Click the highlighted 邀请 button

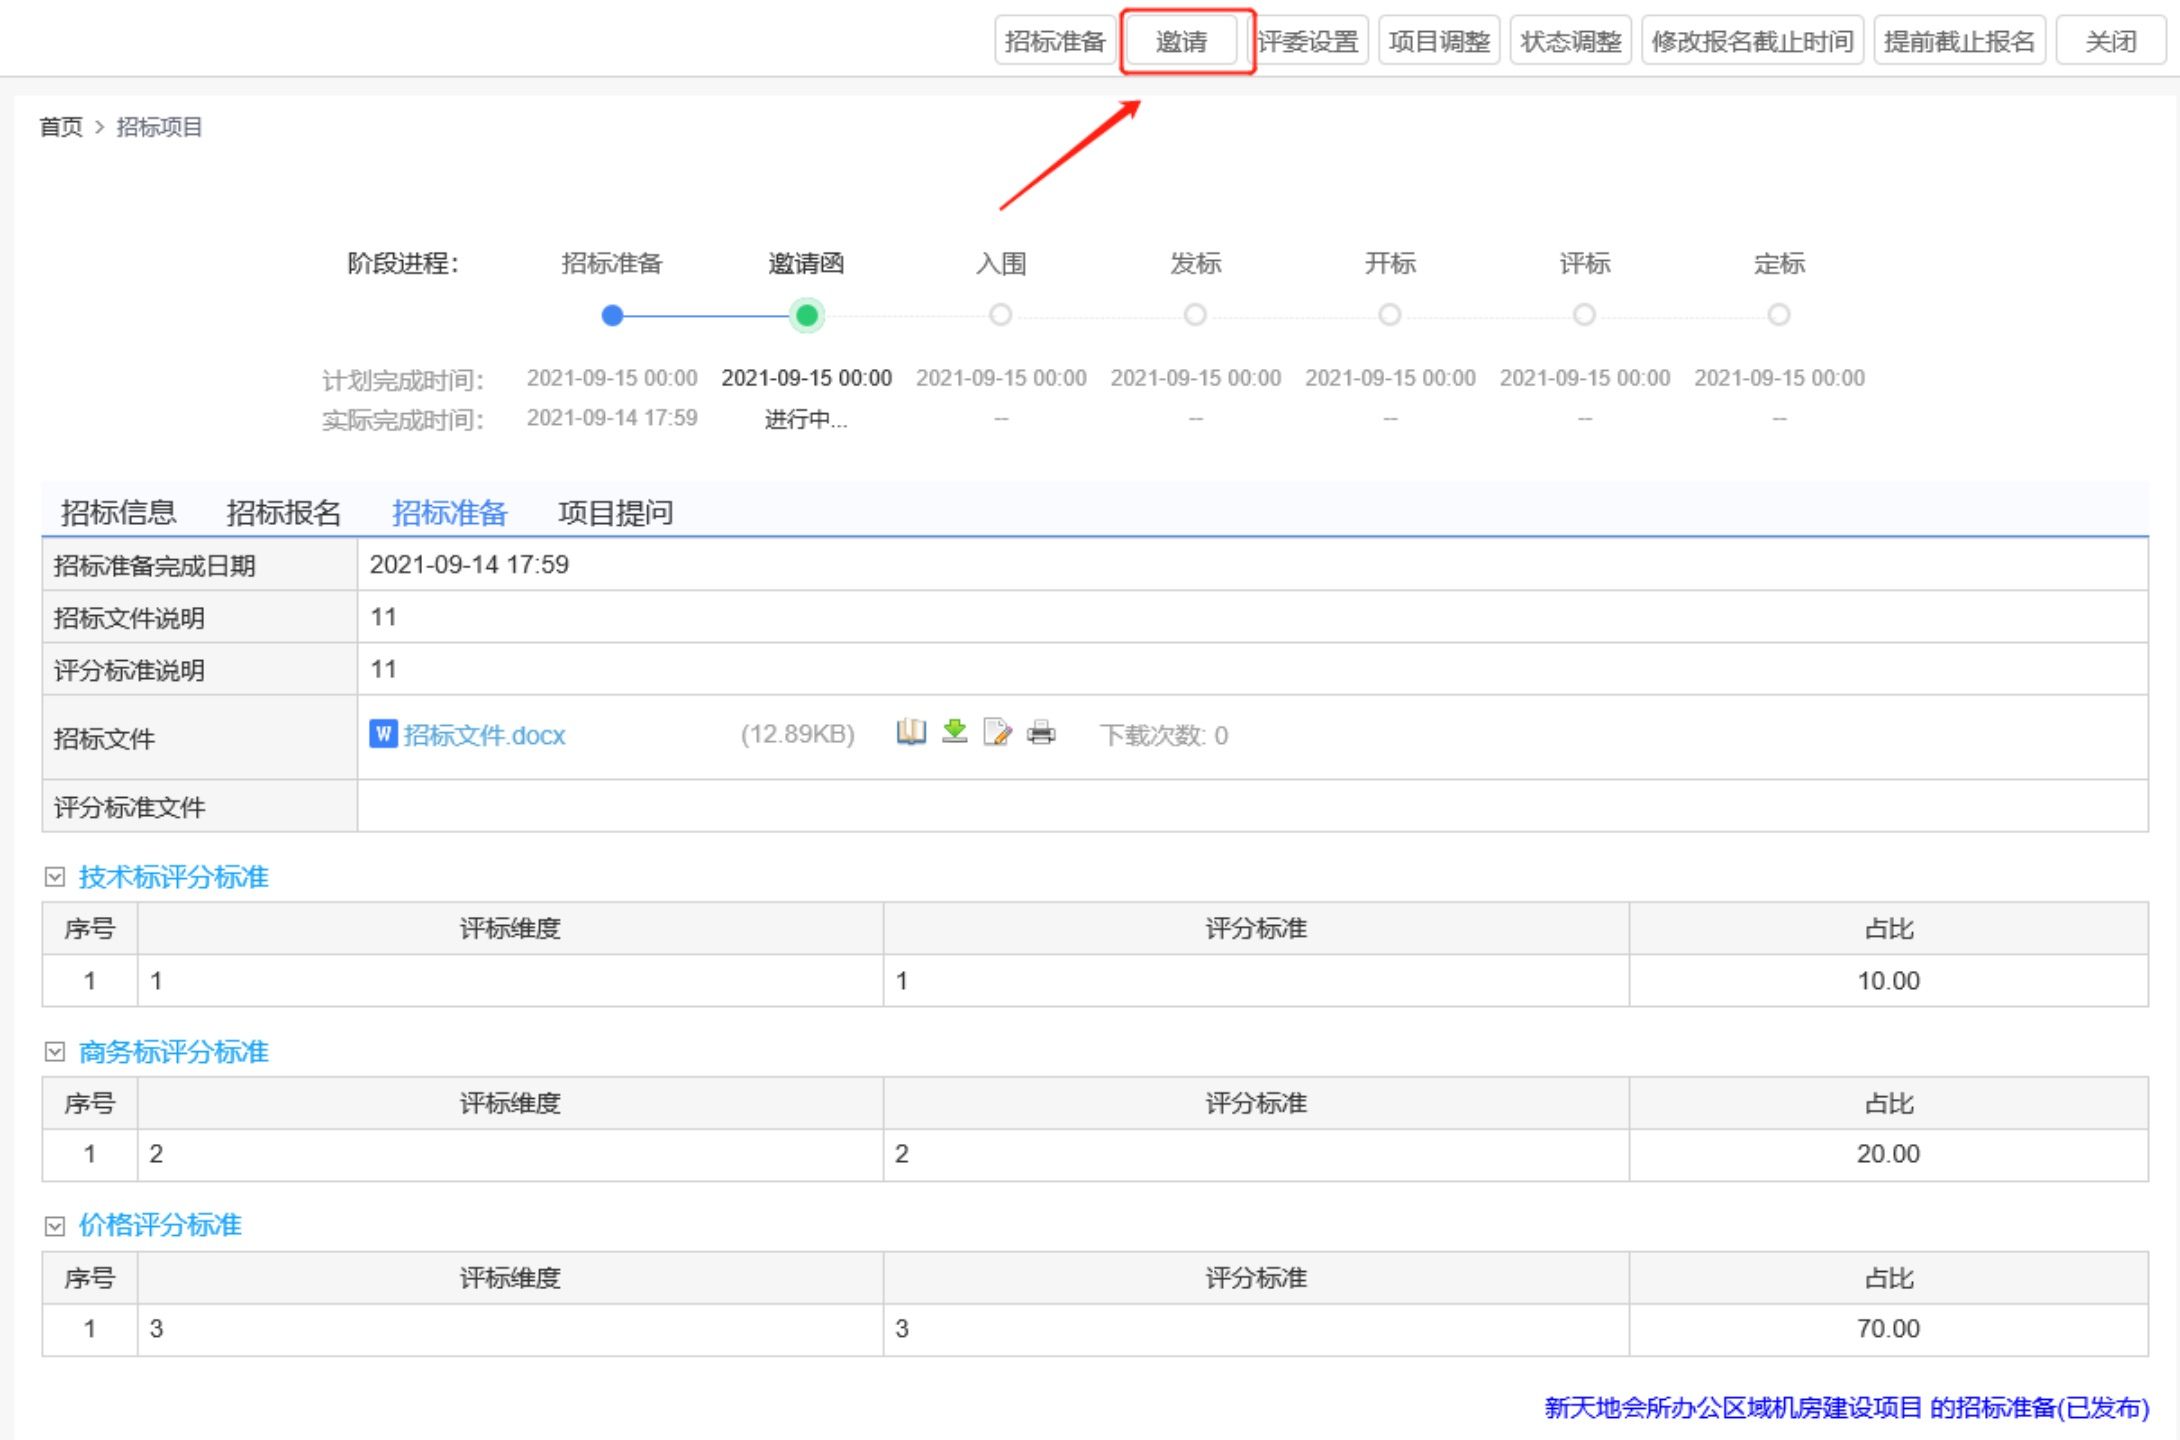click(1182, 42)
